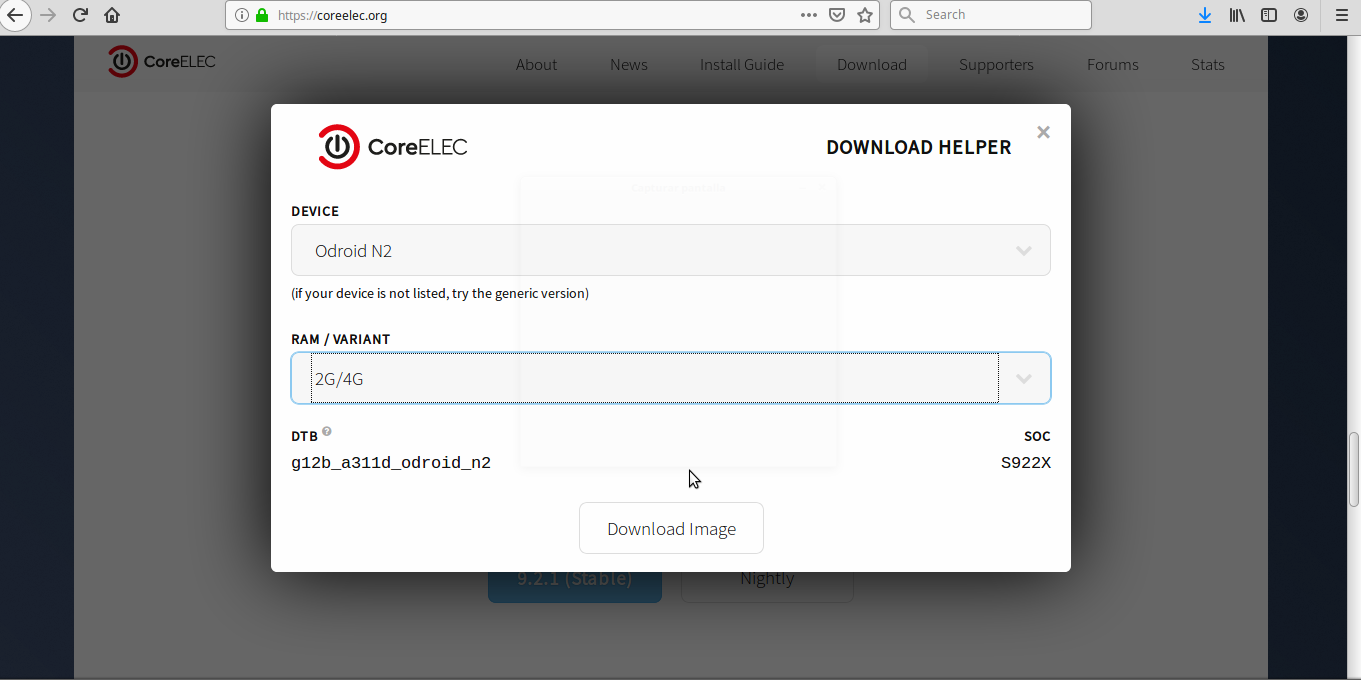Open the page actions three-dot menu
Image resolution: width=1361 pixels, height=680 pixels.
[x=809, y=15]
